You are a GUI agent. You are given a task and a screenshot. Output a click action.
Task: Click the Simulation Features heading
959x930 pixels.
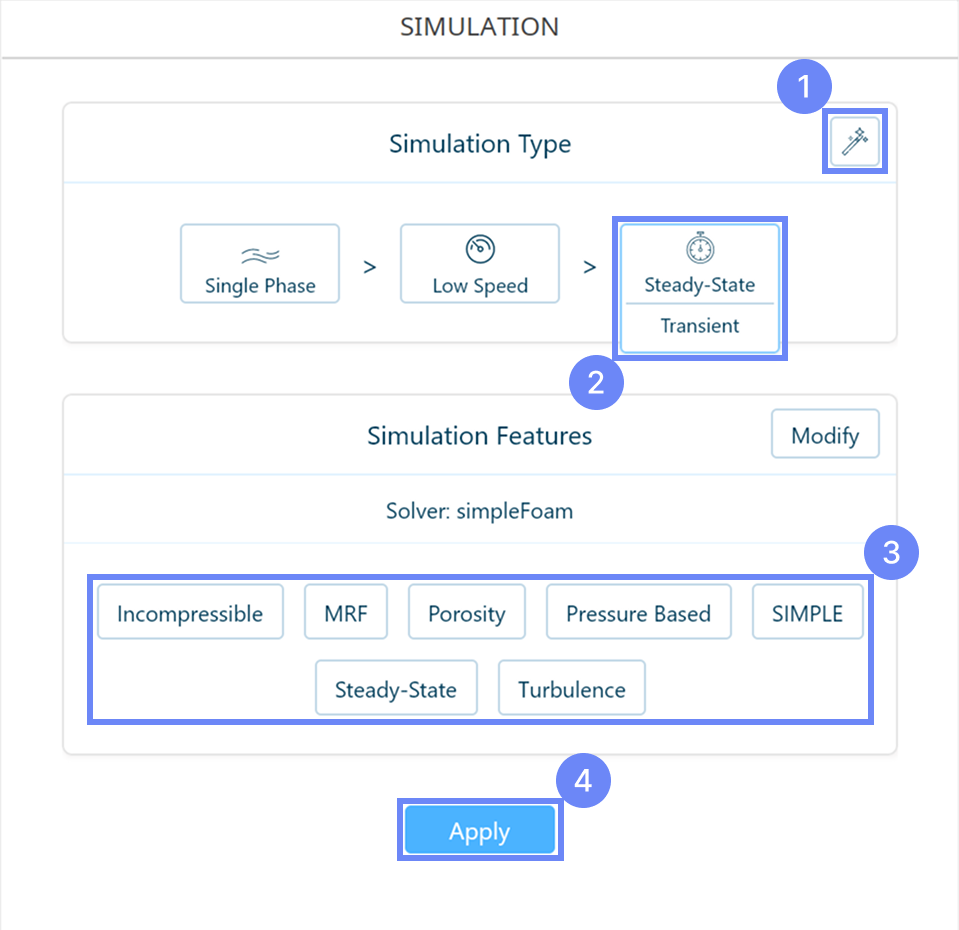[480, 436]
